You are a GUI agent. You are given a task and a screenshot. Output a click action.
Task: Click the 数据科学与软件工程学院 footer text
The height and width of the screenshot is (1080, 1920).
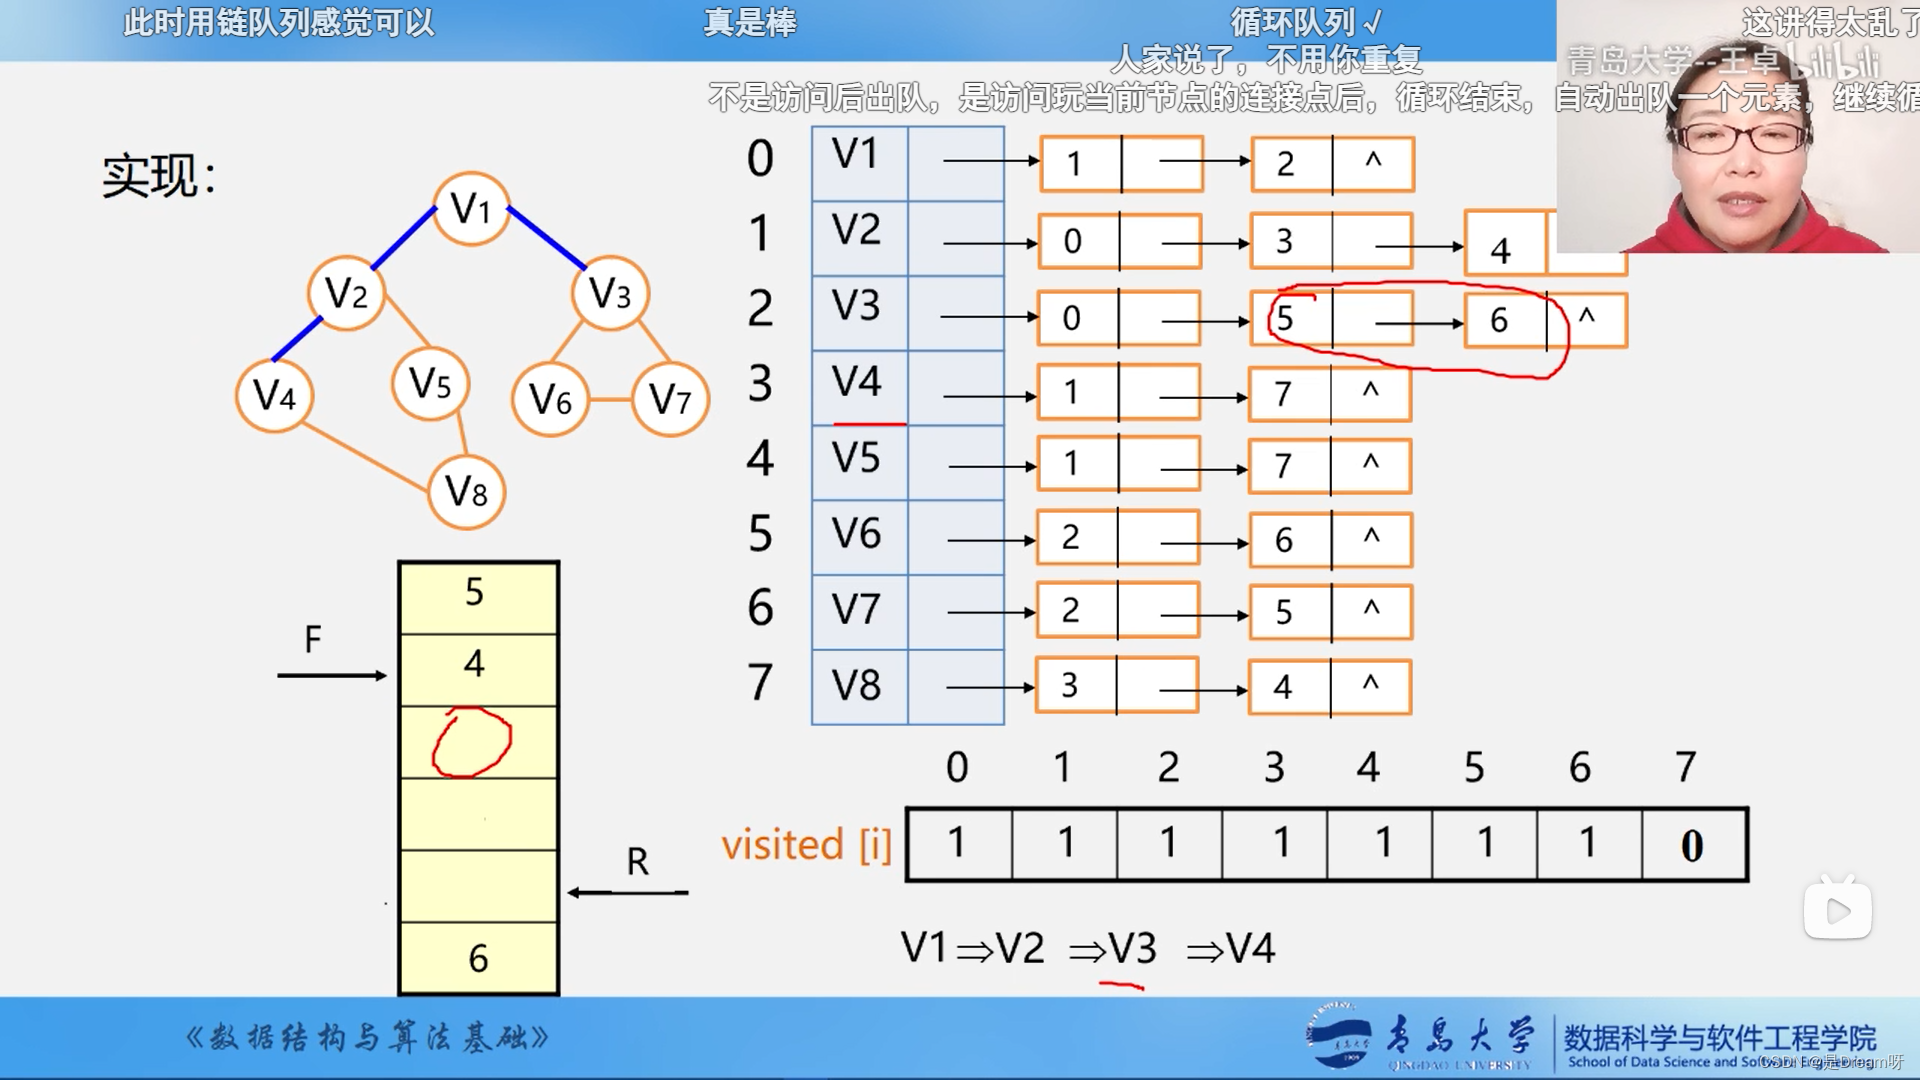(x=1720, y=1038)
